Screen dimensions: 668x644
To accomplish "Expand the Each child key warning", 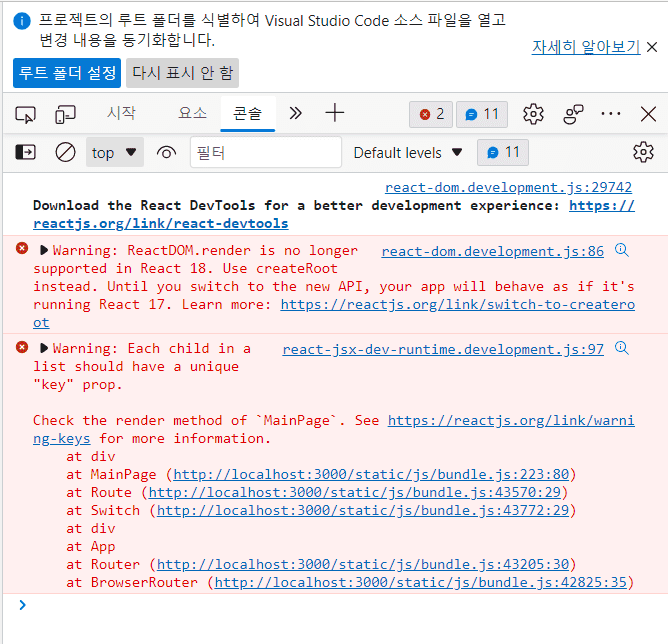I will (43, 348).
